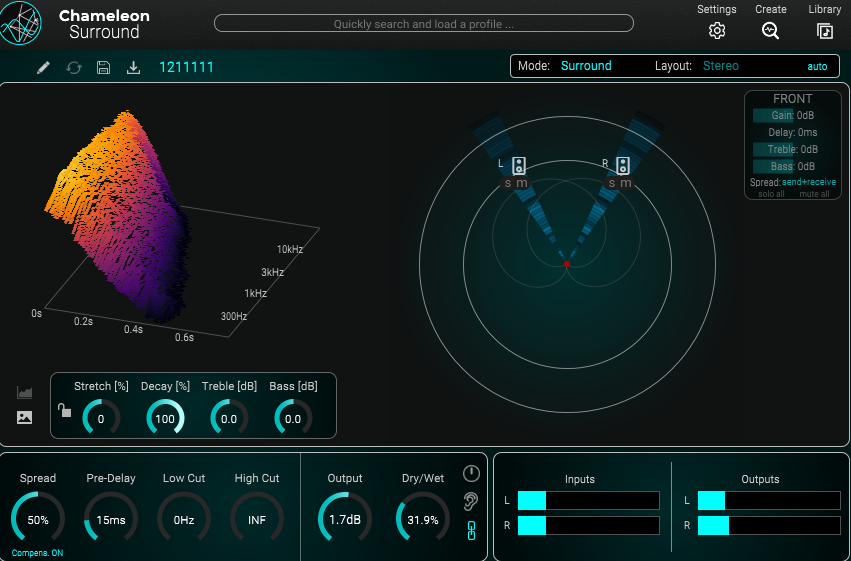The height and width of the screenshot is (561, 851).
Task: Open the Create profile icon
Action: click(770, 30)
